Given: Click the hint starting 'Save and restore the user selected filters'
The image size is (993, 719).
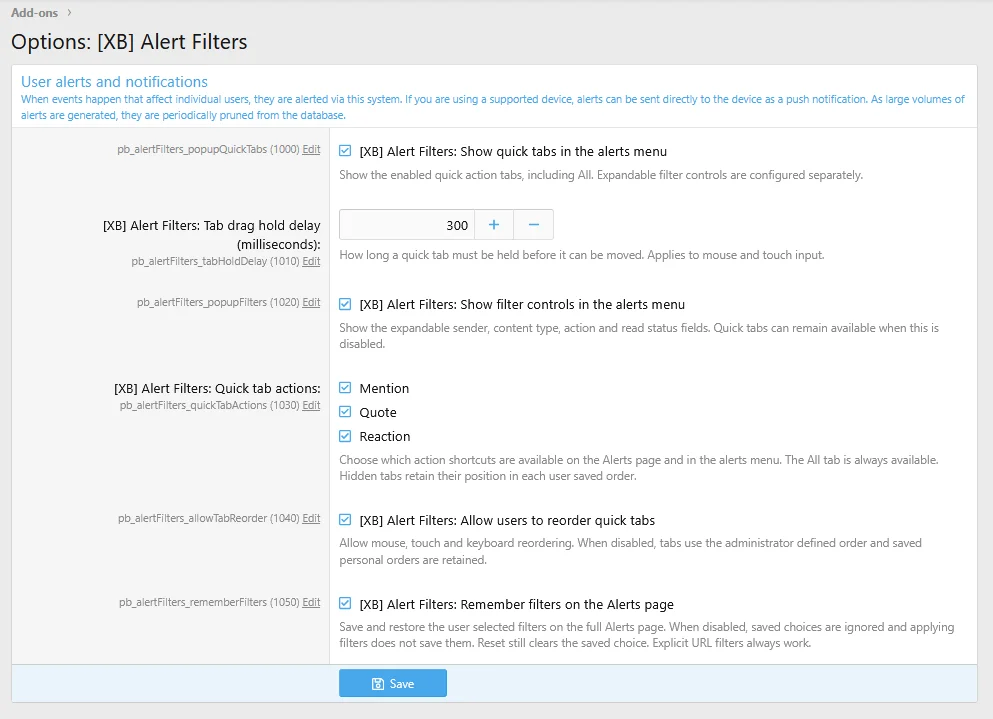Looking at the screenshot, I should coord(647,635).
